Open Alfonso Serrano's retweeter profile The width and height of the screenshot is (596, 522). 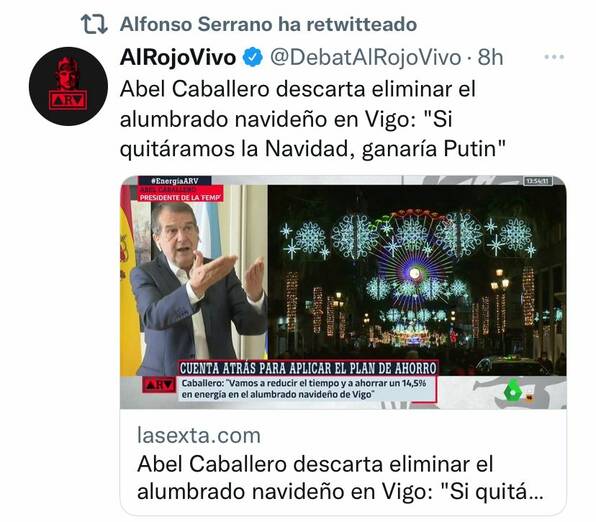(x=197, y=24)
